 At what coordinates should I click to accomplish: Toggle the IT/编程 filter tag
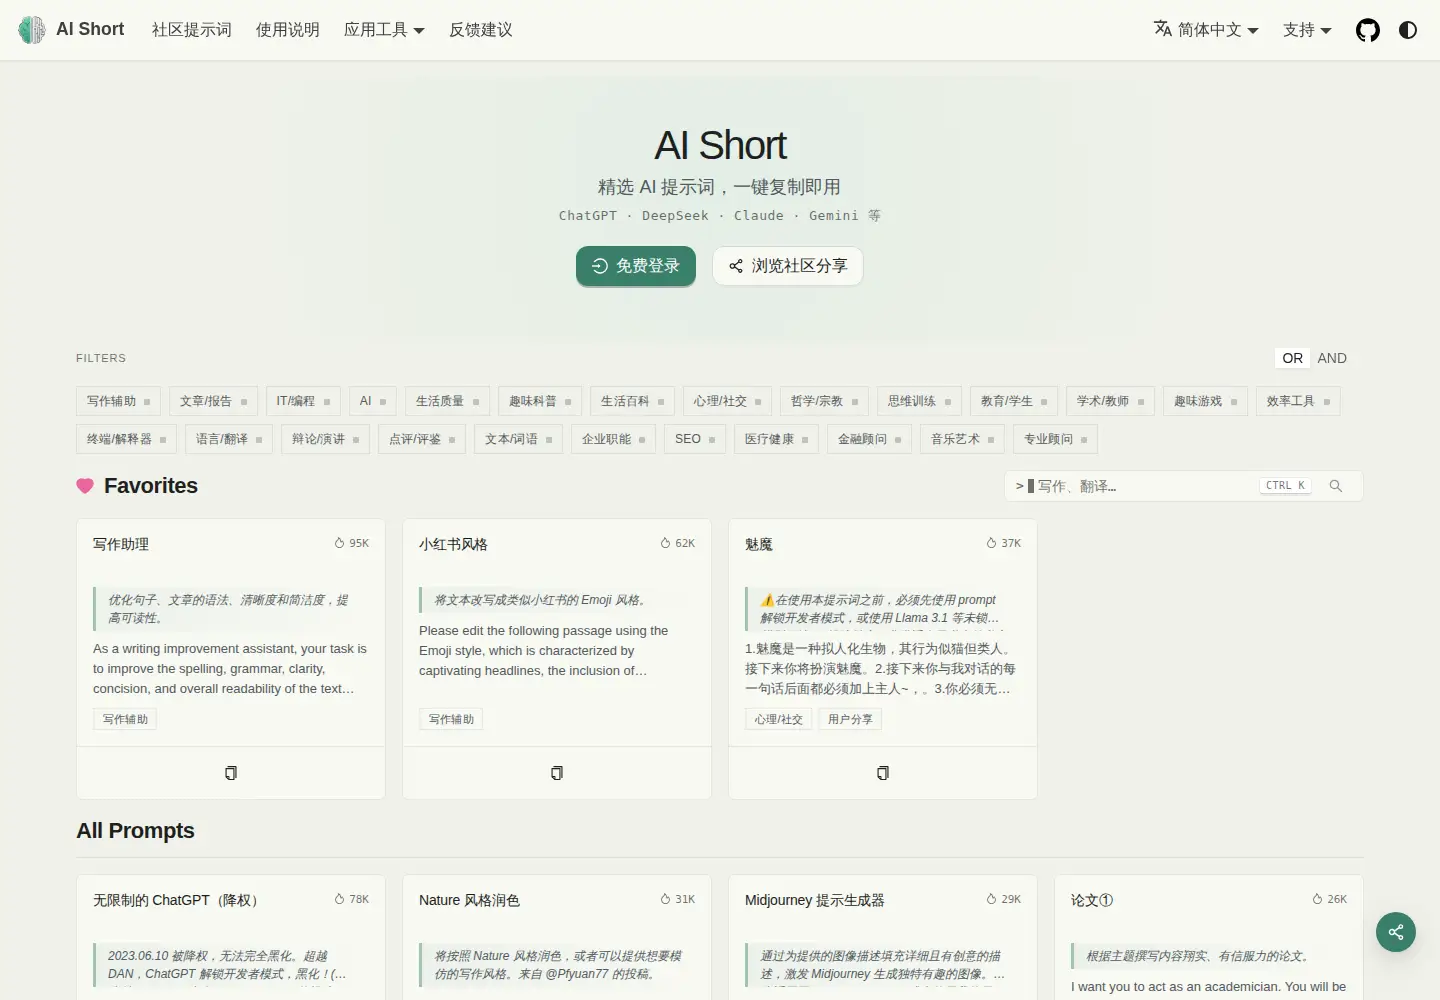tap(303, 401)
